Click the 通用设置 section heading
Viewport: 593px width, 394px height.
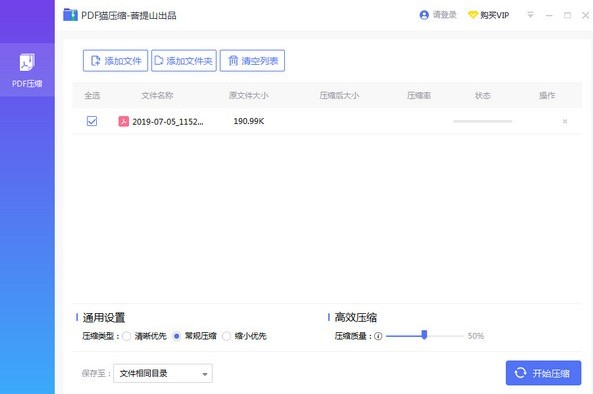104,318
